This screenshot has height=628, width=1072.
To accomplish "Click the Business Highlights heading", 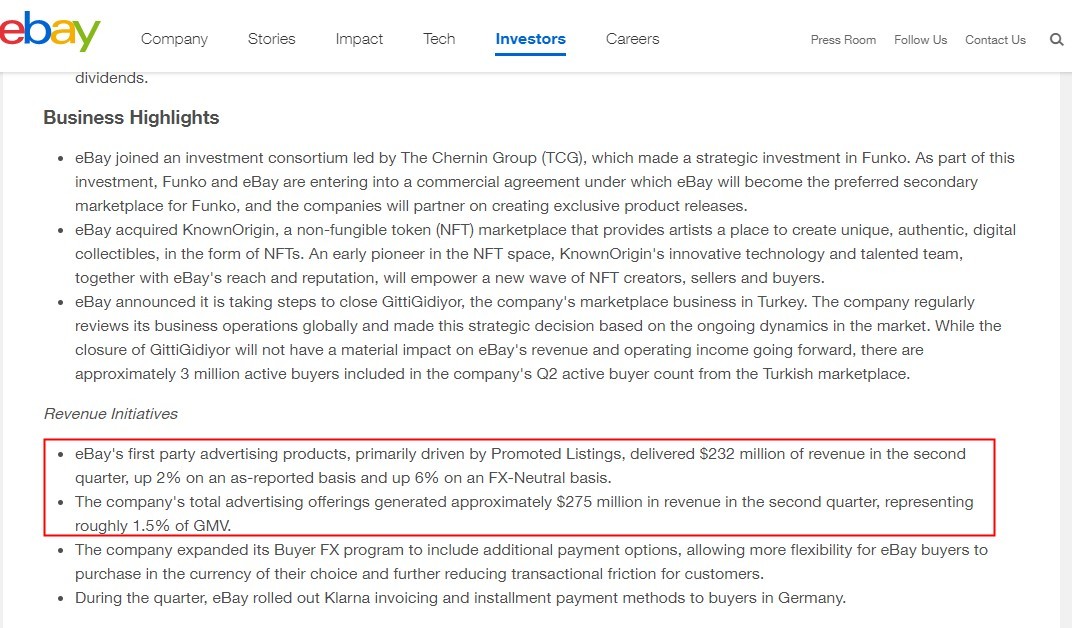I will pyautogui.click(x=131, y=118).
